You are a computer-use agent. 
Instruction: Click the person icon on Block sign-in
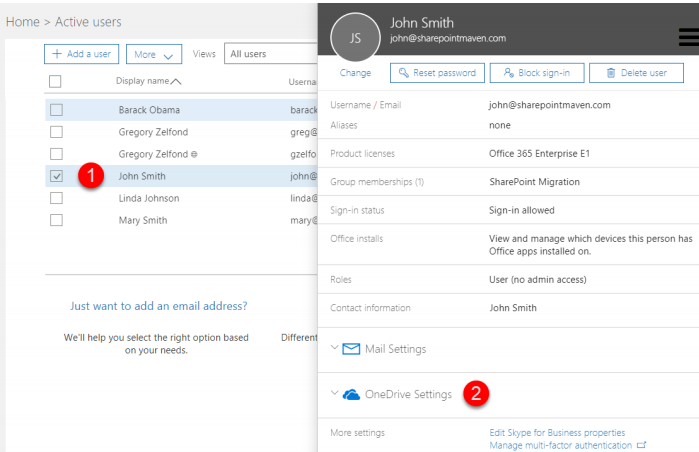coord(508,73)
